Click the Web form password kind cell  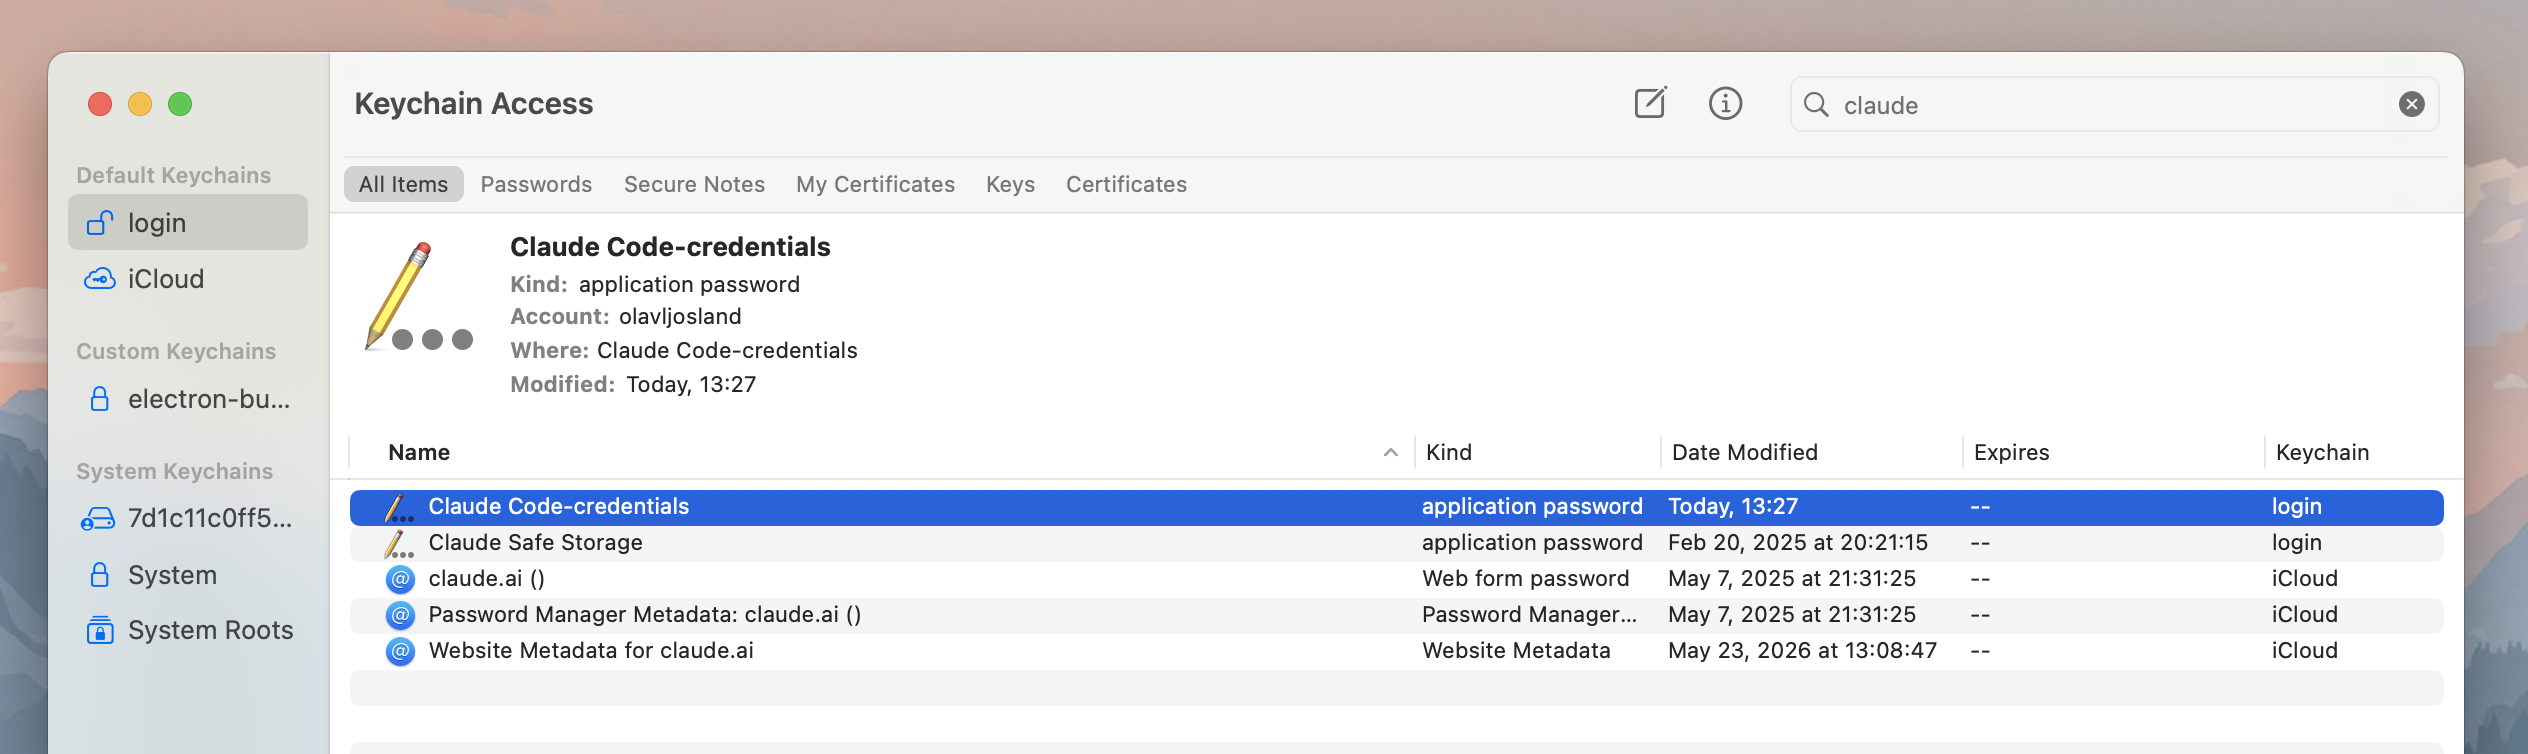[1525, 579]
